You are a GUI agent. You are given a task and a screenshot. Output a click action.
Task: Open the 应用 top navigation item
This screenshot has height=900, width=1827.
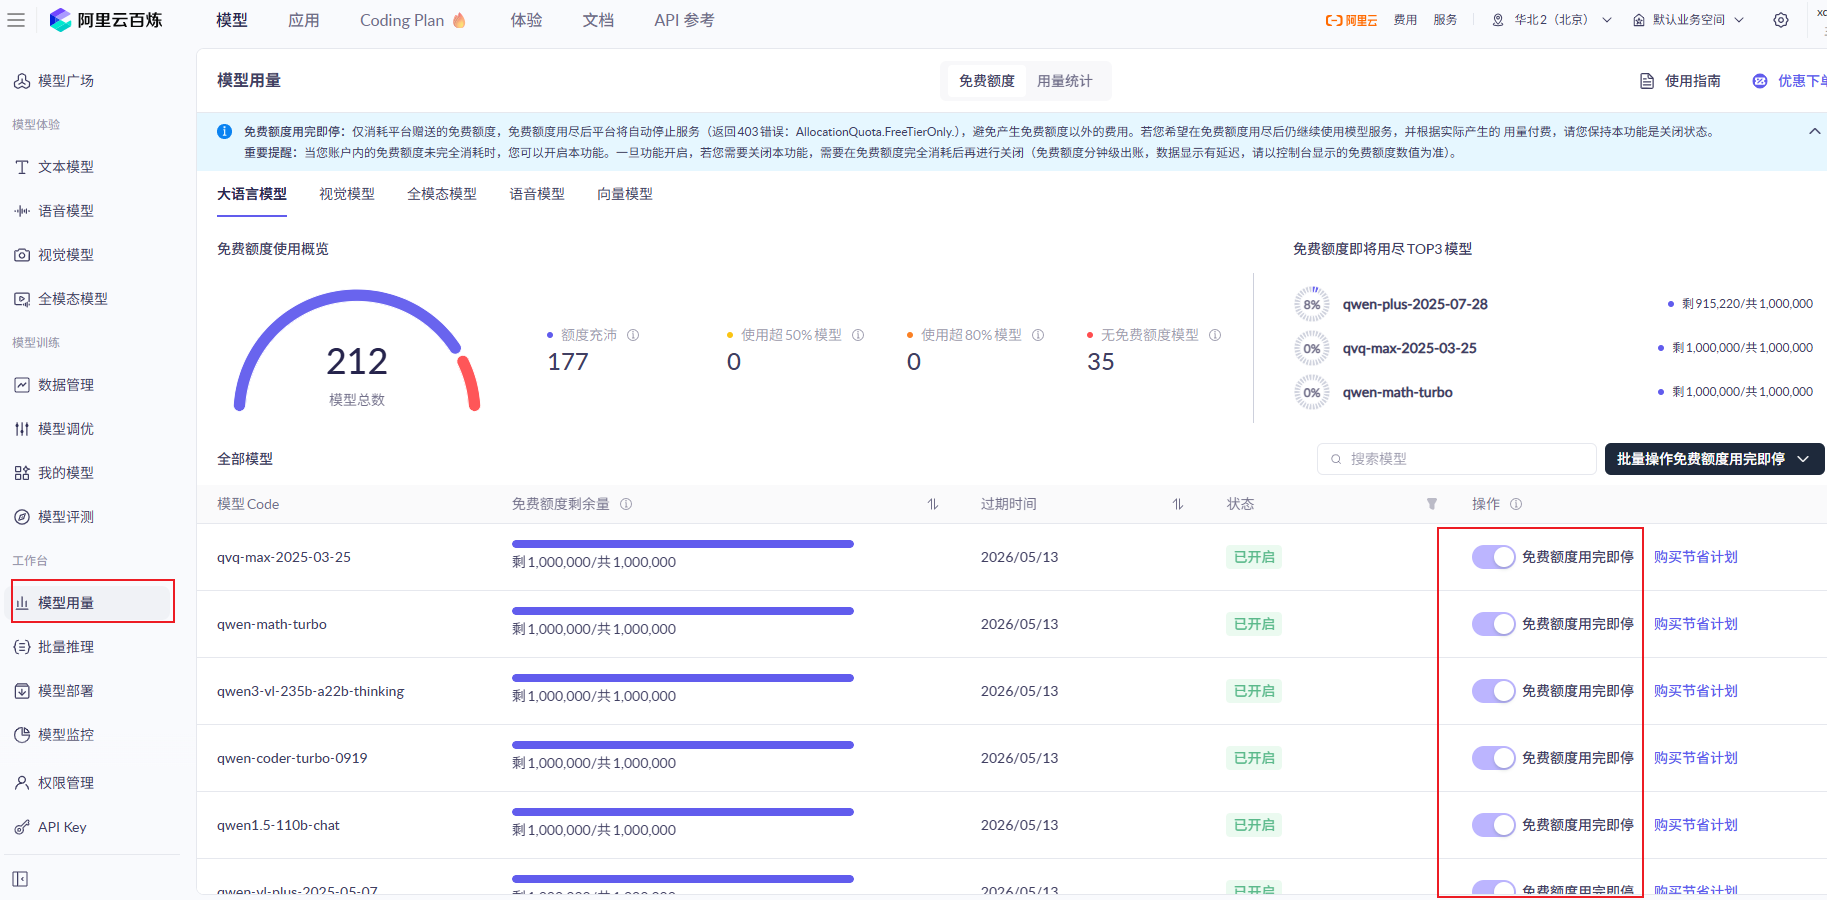tap(304, 20)
